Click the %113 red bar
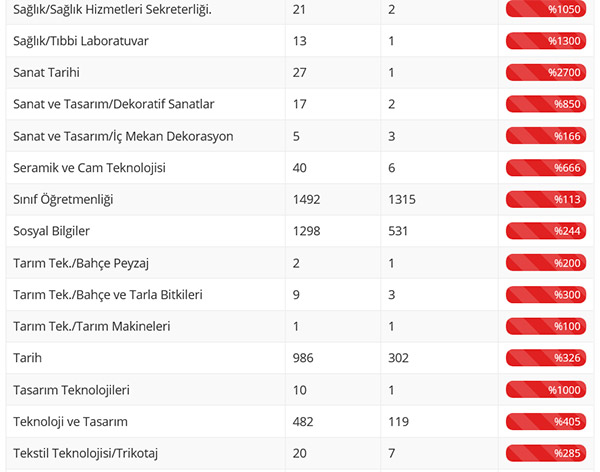Image resolution: width=600 pixels, height=472 pixels. (x=546, y=199)
